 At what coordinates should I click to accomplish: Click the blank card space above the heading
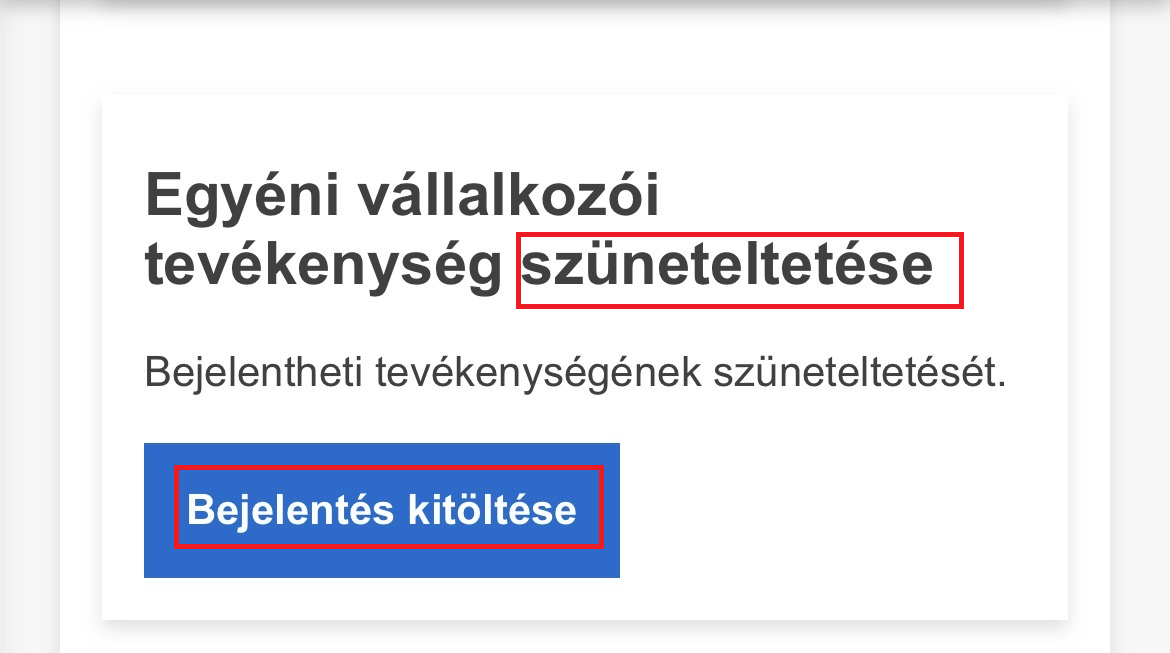[x=585, y=130]
